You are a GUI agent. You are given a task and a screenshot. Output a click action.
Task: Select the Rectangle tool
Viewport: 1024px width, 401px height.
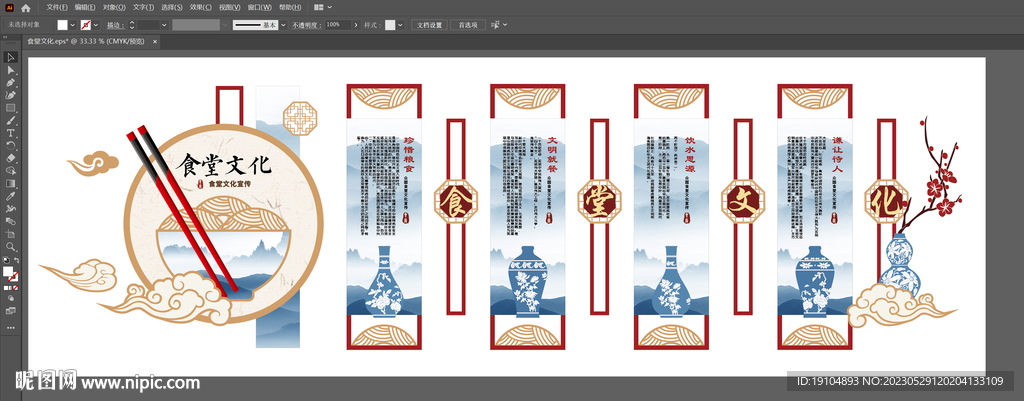click(x=10, y=108)
